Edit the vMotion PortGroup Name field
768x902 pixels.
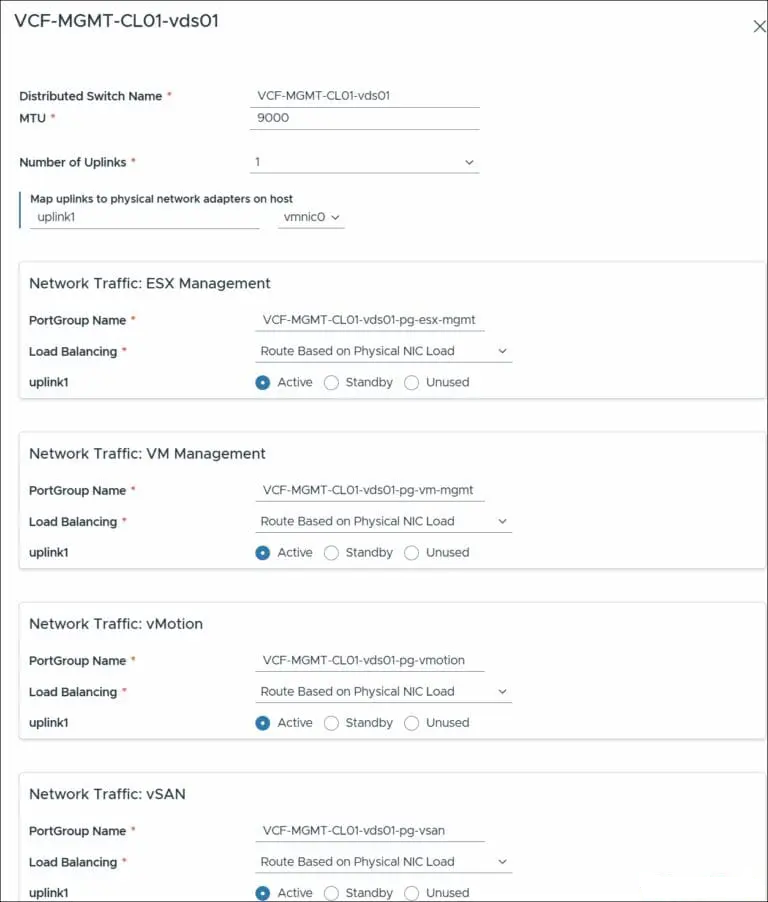click(370, 660)
